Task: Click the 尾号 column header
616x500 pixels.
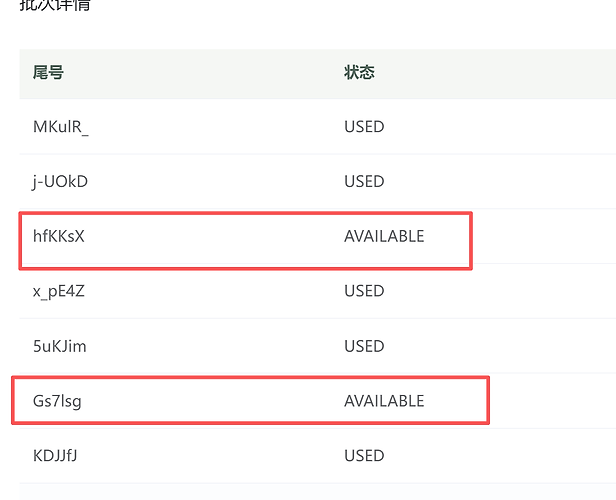Action: coord(48,73)
